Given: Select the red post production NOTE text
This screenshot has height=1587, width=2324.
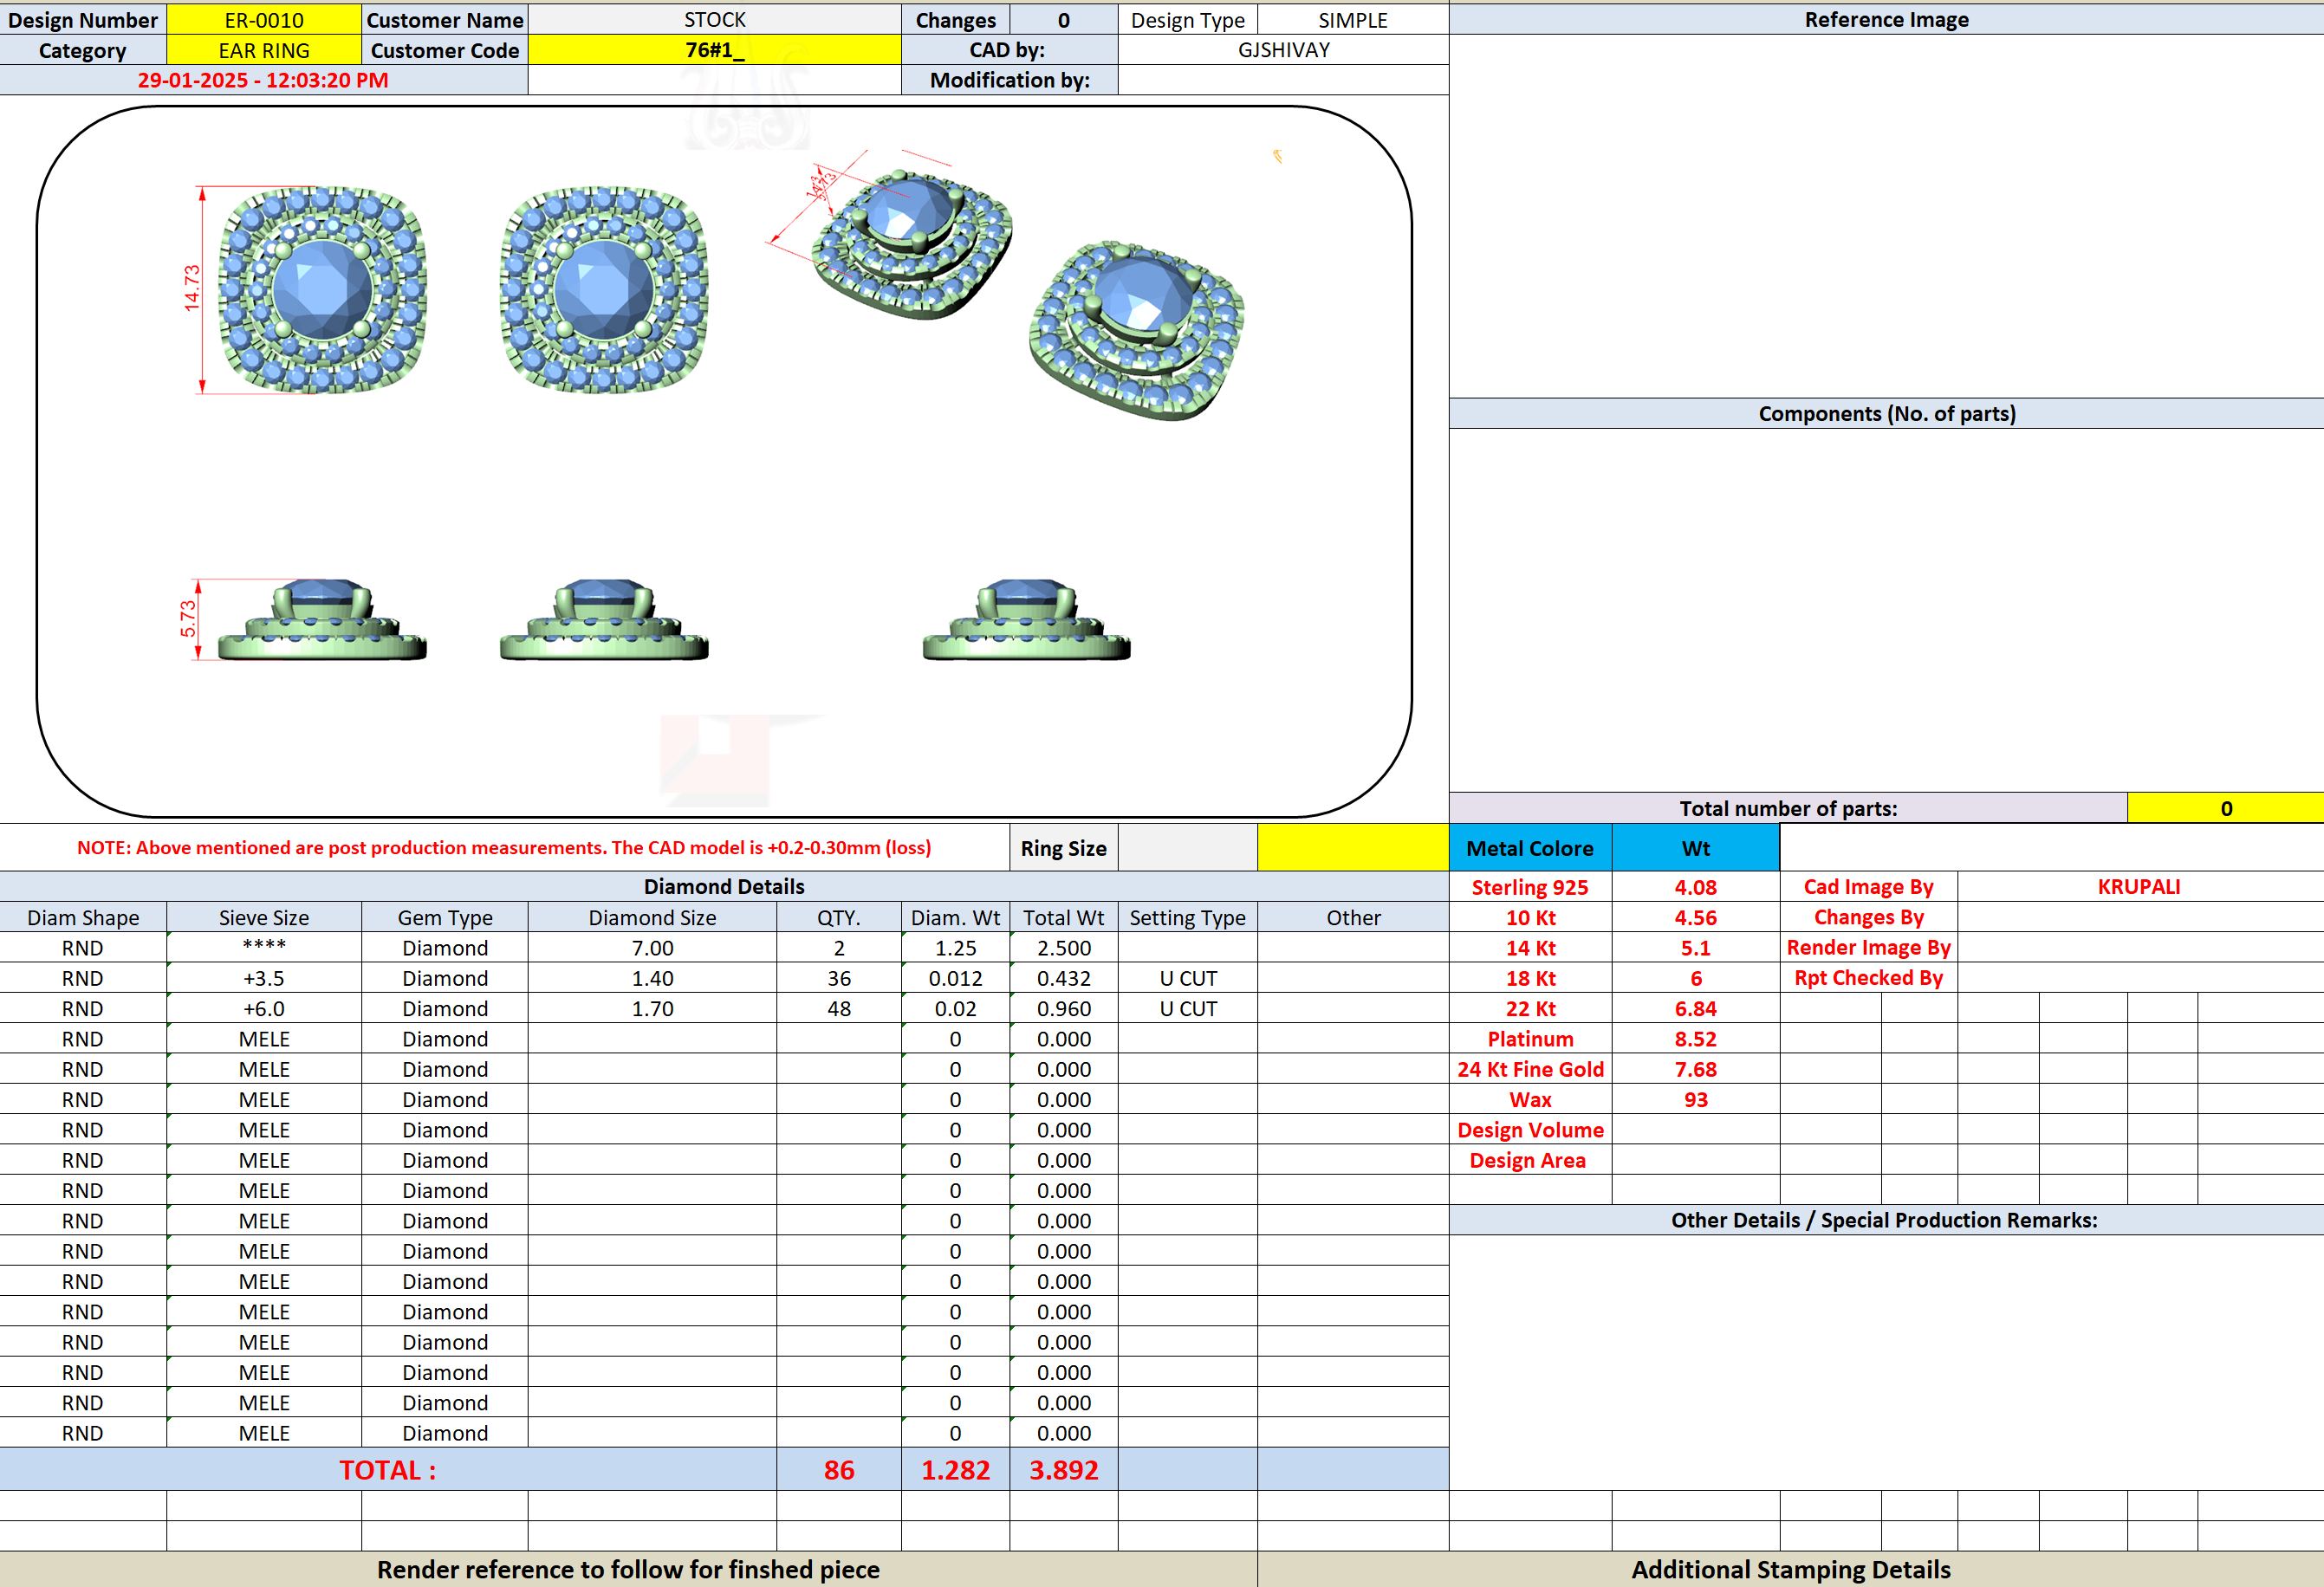Looking at the screenshot, I should [504, 848].
